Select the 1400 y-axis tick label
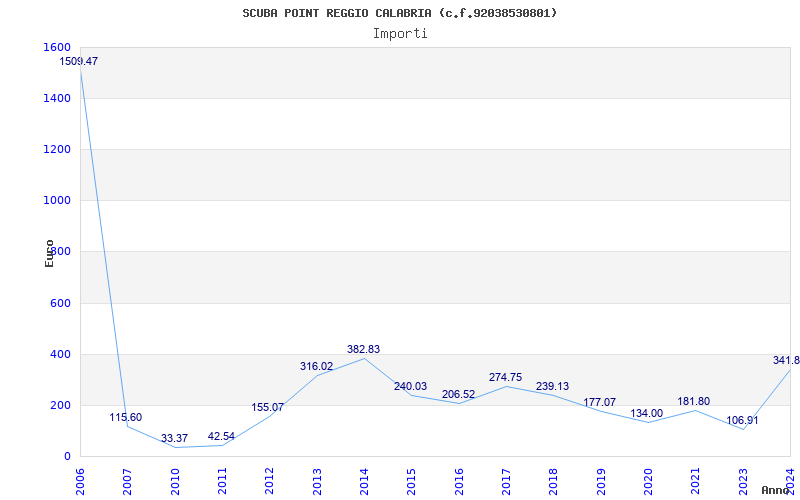Image resolution: width=800 pixels, height=500 pixels. (x=57, y=98)
